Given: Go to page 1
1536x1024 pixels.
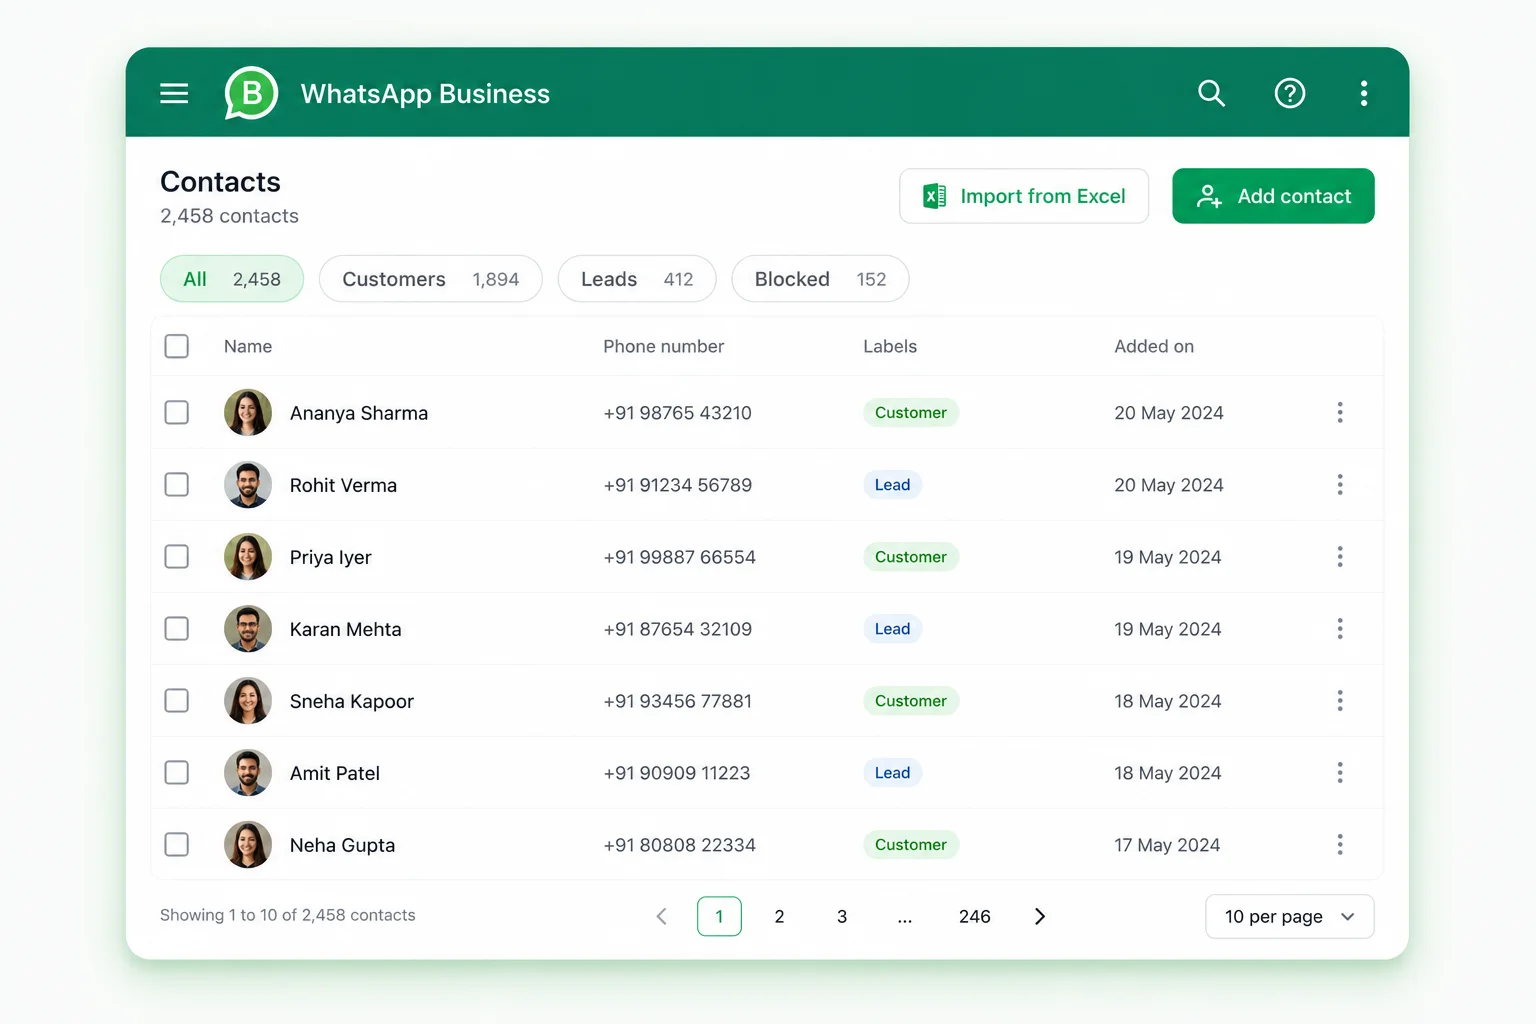Looking at the screenshot, I should click(x=719, y=916).
